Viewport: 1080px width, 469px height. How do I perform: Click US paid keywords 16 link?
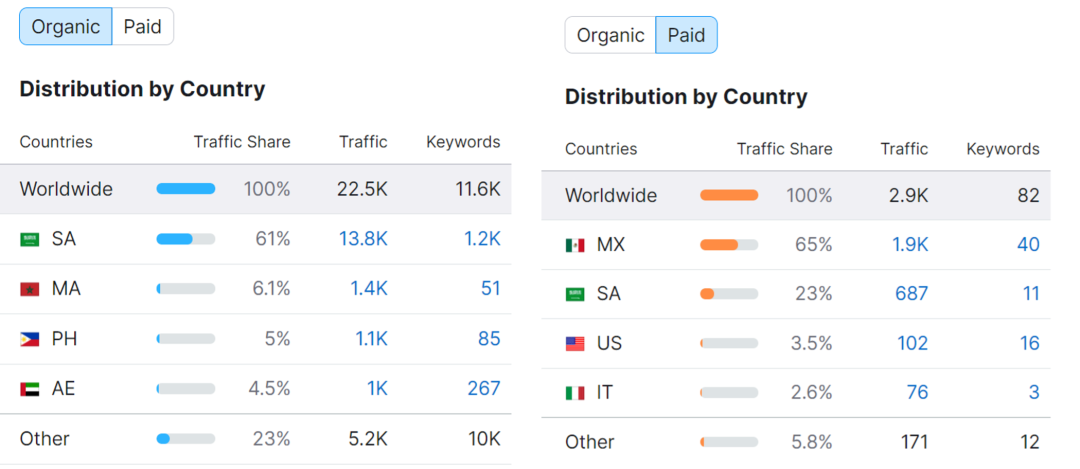(1029, 343)
